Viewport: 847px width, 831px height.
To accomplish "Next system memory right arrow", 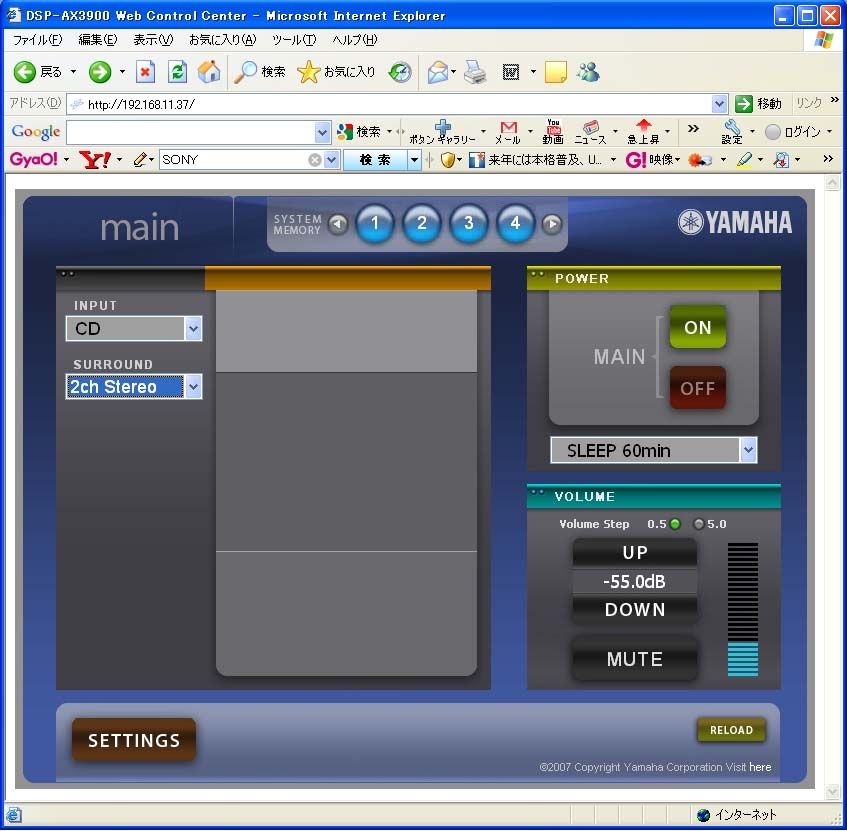I will point(552,224).
